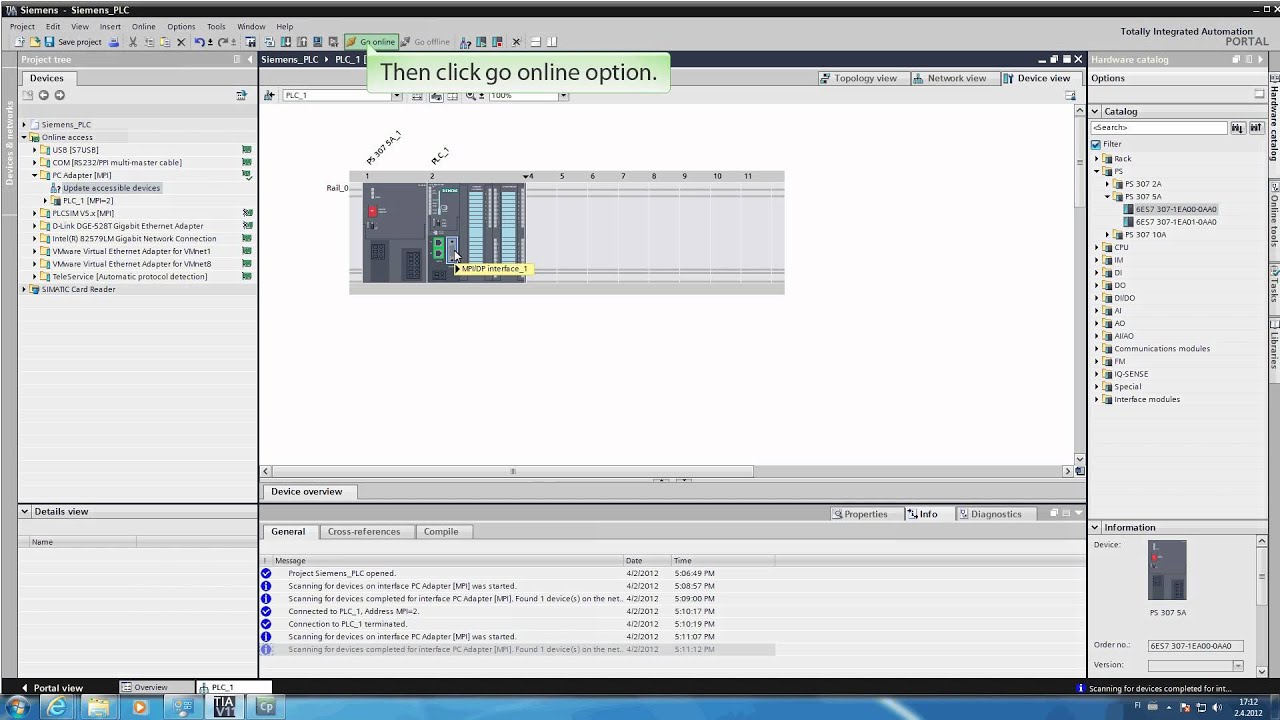Open the Online menu

pos(143,26)
